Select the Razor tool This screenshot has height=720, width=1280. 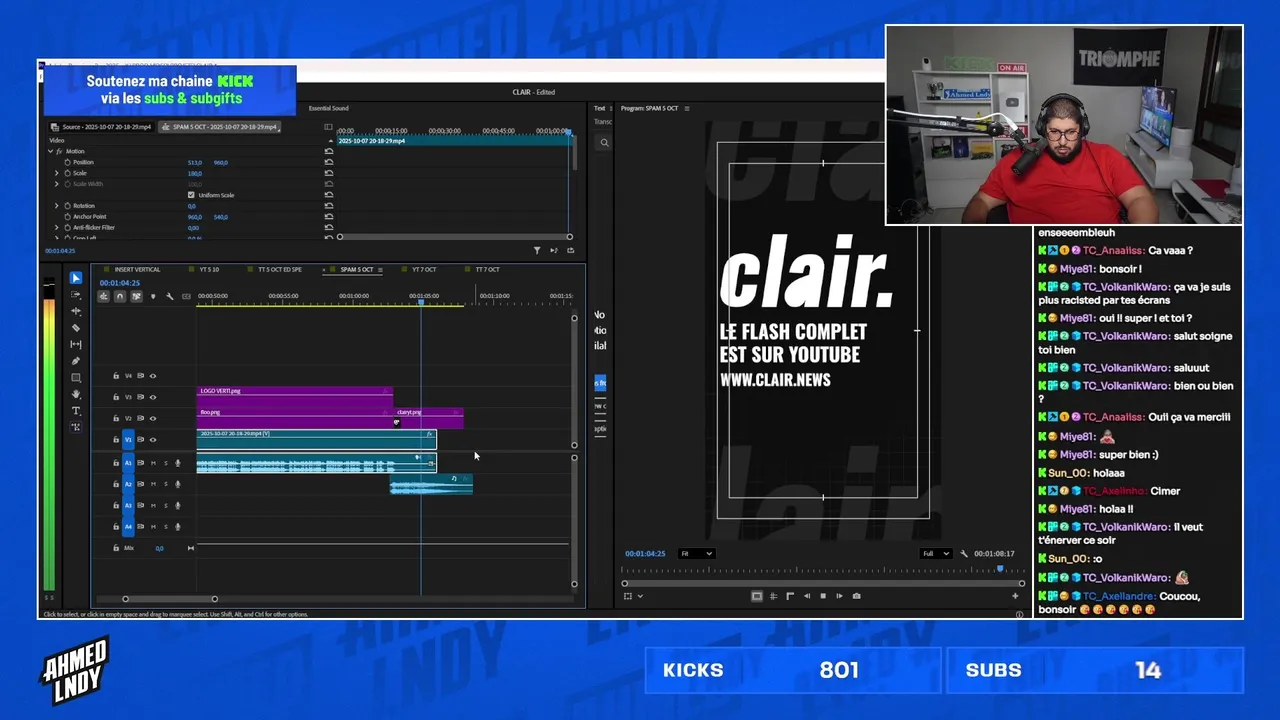[x=76, y=328]
